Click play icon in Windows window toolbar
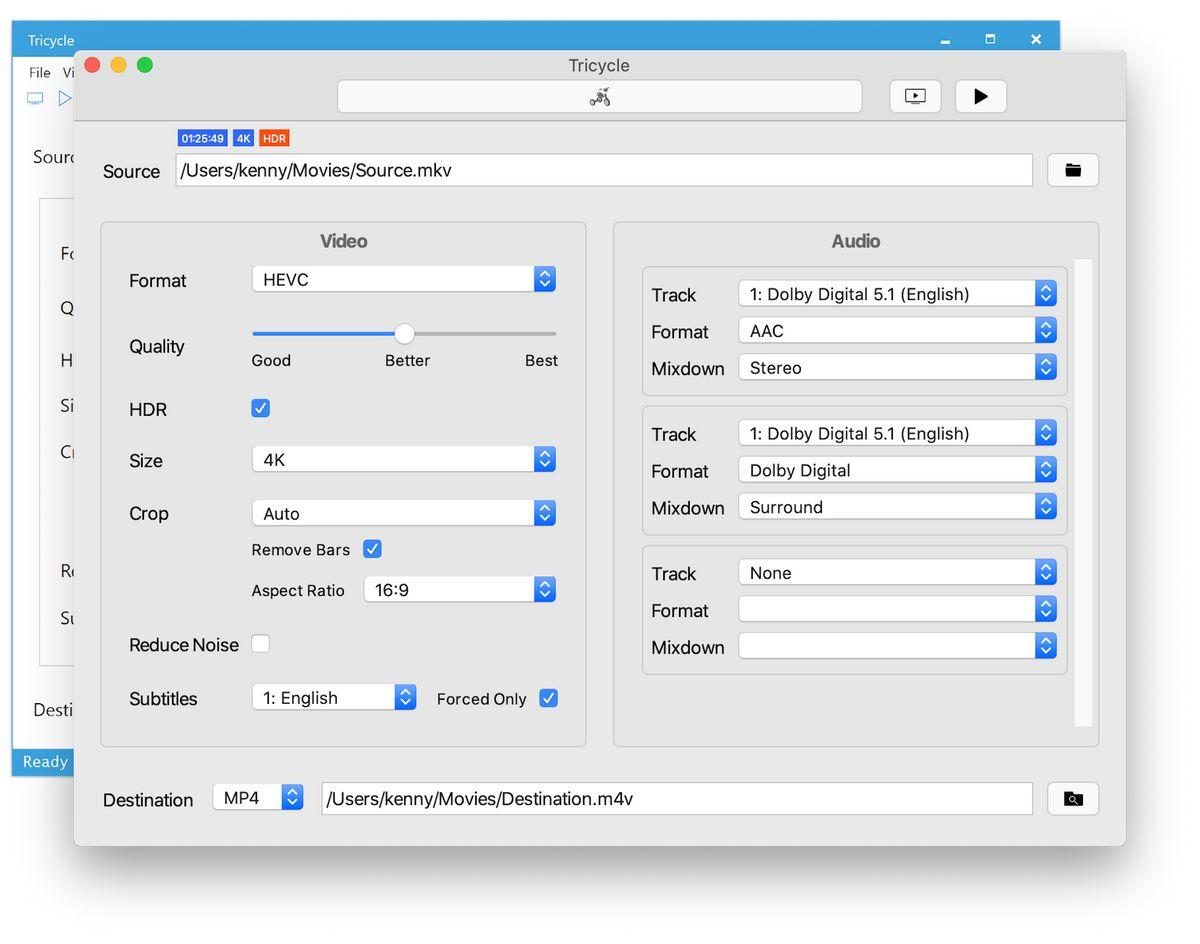The image size is (1200, 944). [x=64, y=98]
